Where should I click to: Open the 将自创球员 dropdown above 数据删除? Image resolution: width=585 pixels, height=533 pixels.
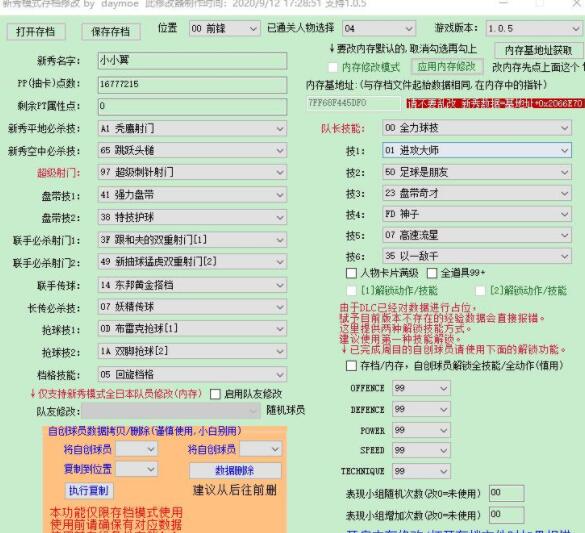coord(260,449)
